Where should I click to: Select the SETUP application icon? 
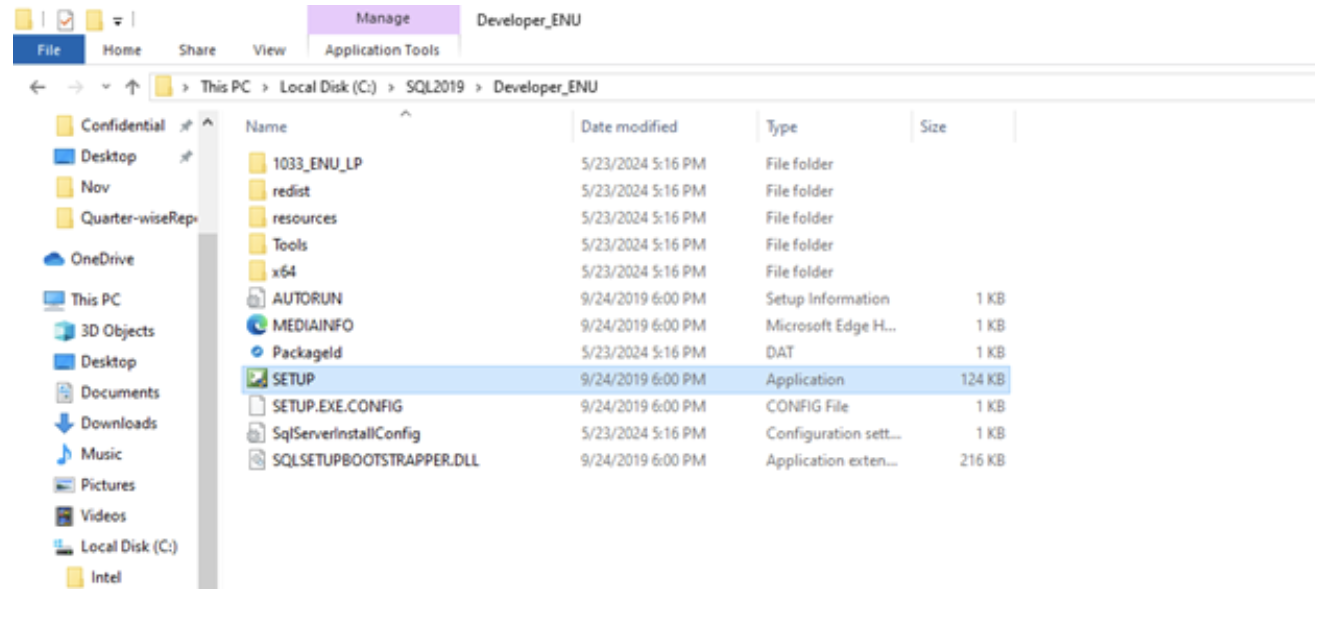pyautogui.click(x=256, y=380)
